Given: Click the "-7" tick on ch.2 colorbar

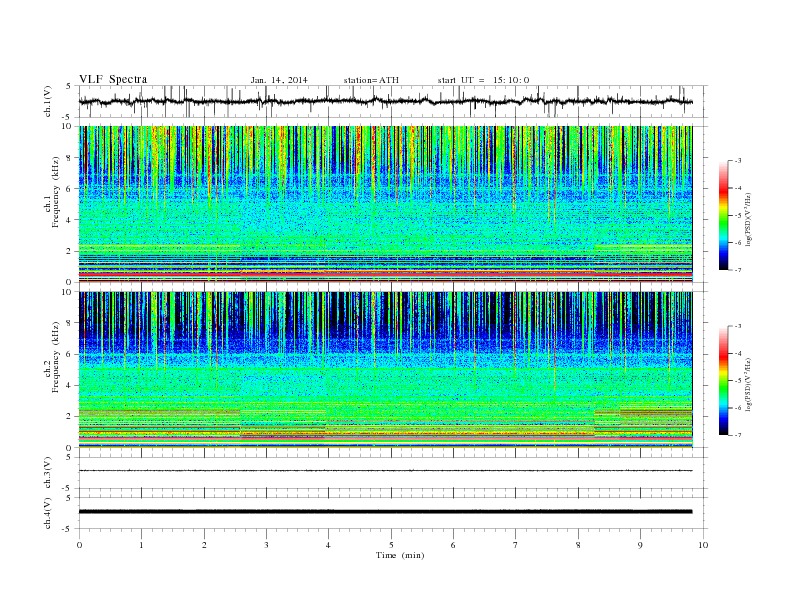Looking at the screenshot, I should coord(738,435).
